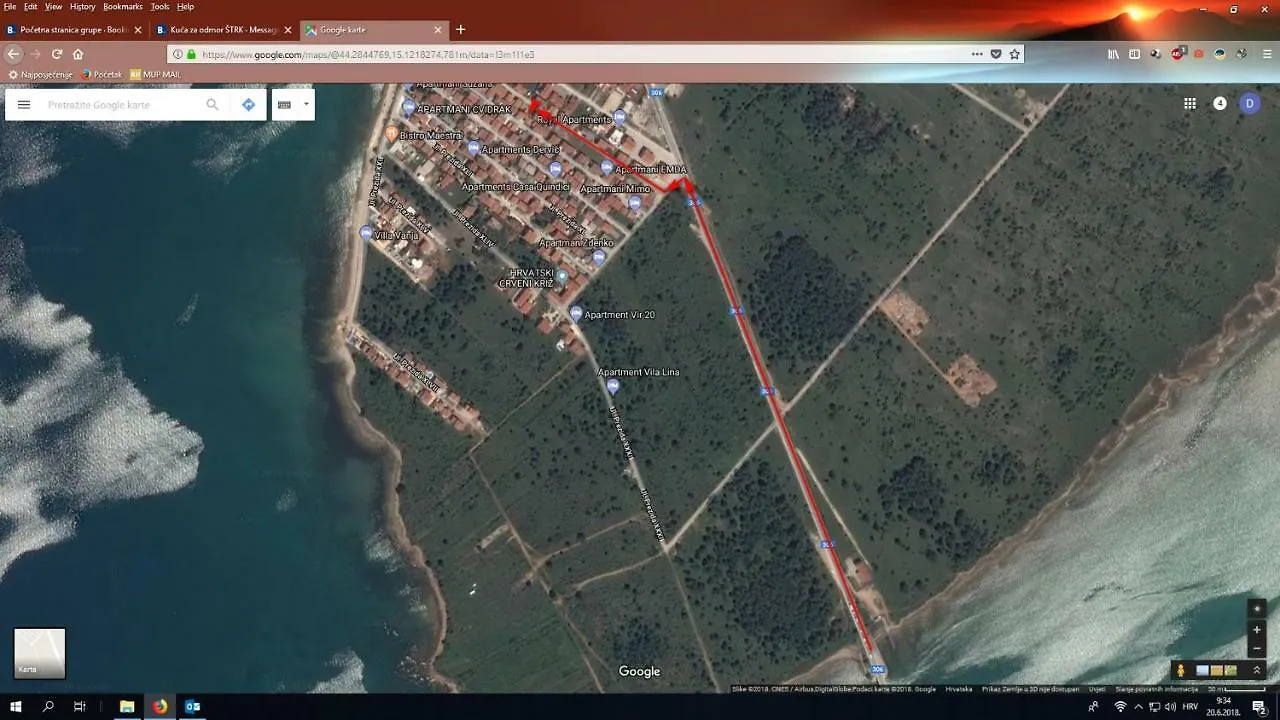This screenshot has height=720, width=1280.
Task: Go back one page in Firefox
Action: coord(13,54)
